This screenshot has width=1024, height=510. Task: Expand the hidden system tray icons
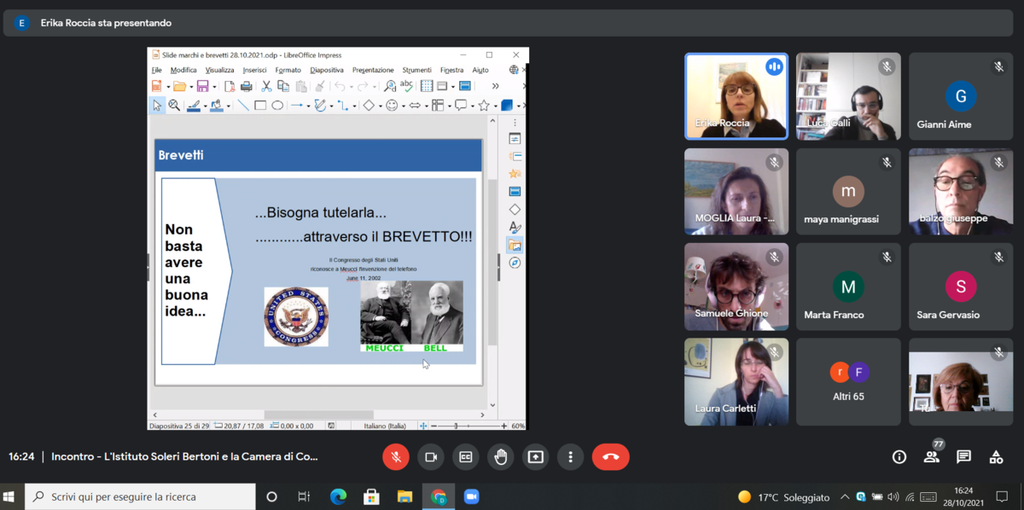point(847,497)
